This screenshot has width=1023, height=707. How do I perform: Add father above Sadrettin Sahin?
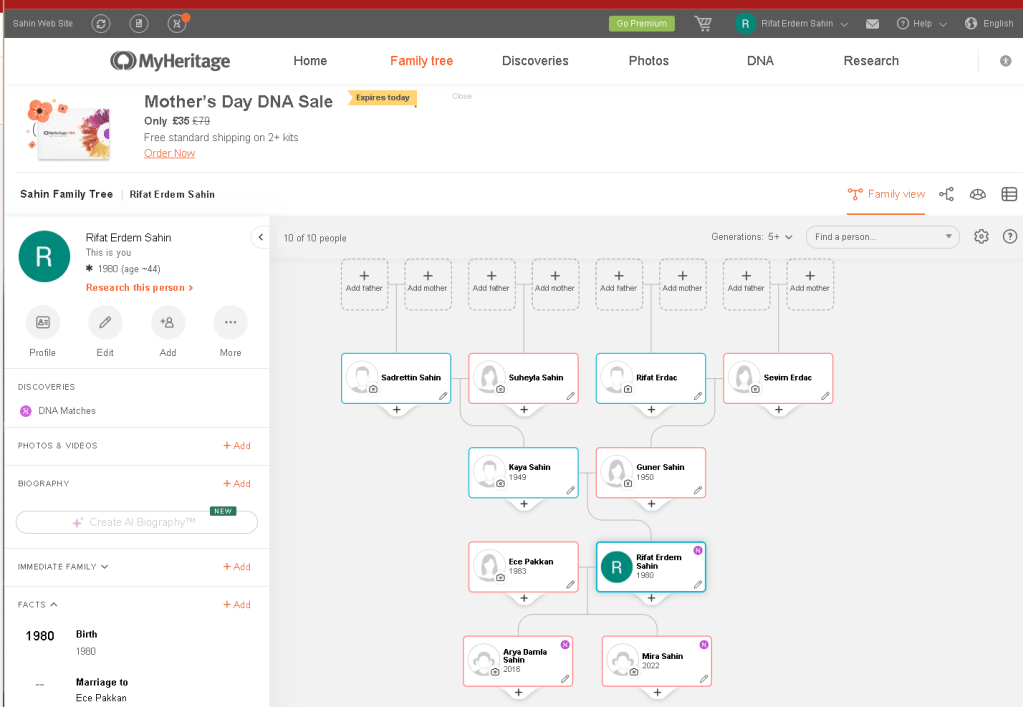pyautogui.click(x=364, y=284)
